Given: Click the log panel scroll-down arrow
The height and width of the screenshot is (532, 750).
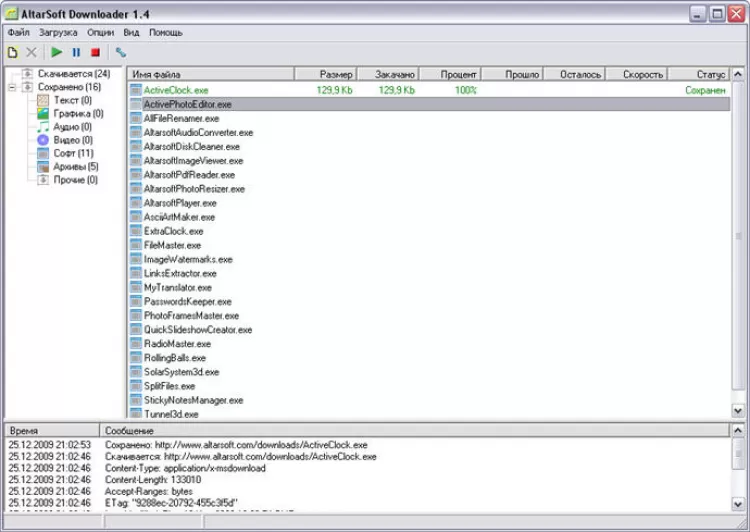Looking at the screenshot, I should click(738, 504).
